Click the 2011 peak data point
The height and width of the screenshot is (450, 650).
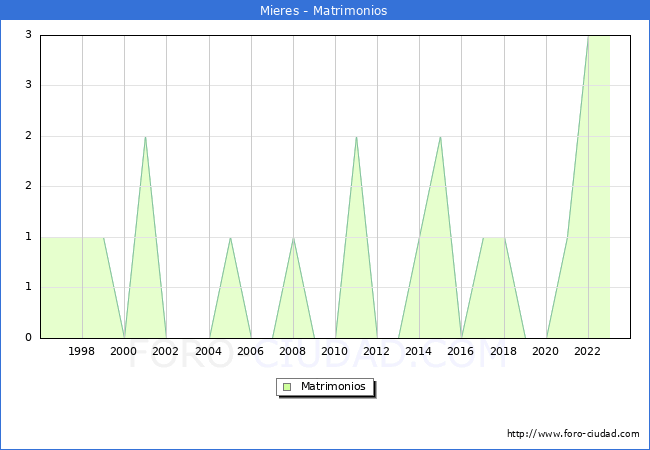point(356,137)
